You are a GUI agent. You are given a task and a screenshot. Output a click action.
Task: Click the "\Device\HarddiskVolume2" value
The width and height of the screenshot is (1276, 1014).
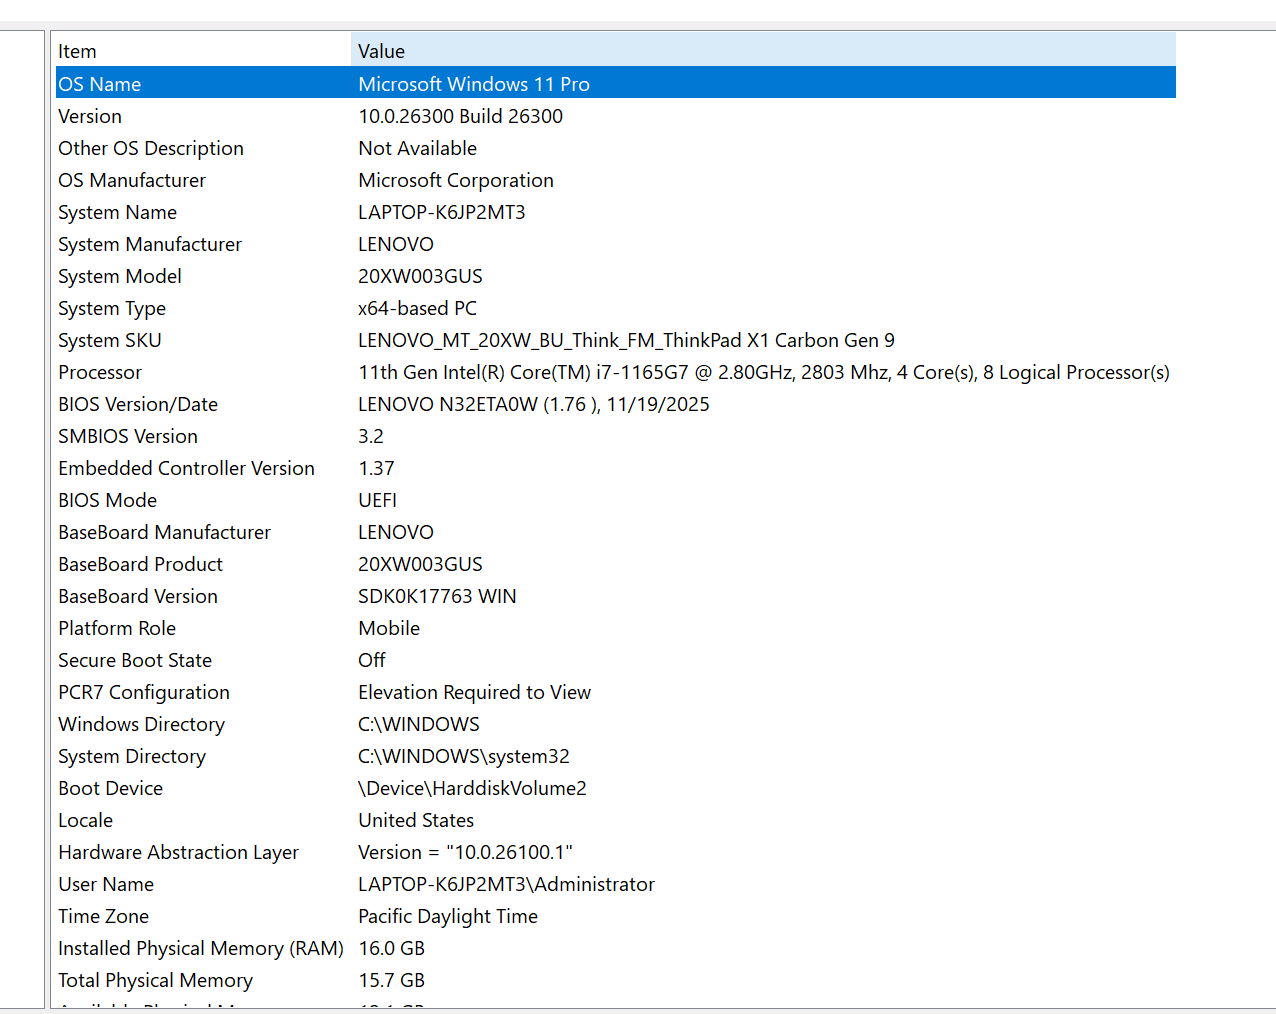pos(472,788)
